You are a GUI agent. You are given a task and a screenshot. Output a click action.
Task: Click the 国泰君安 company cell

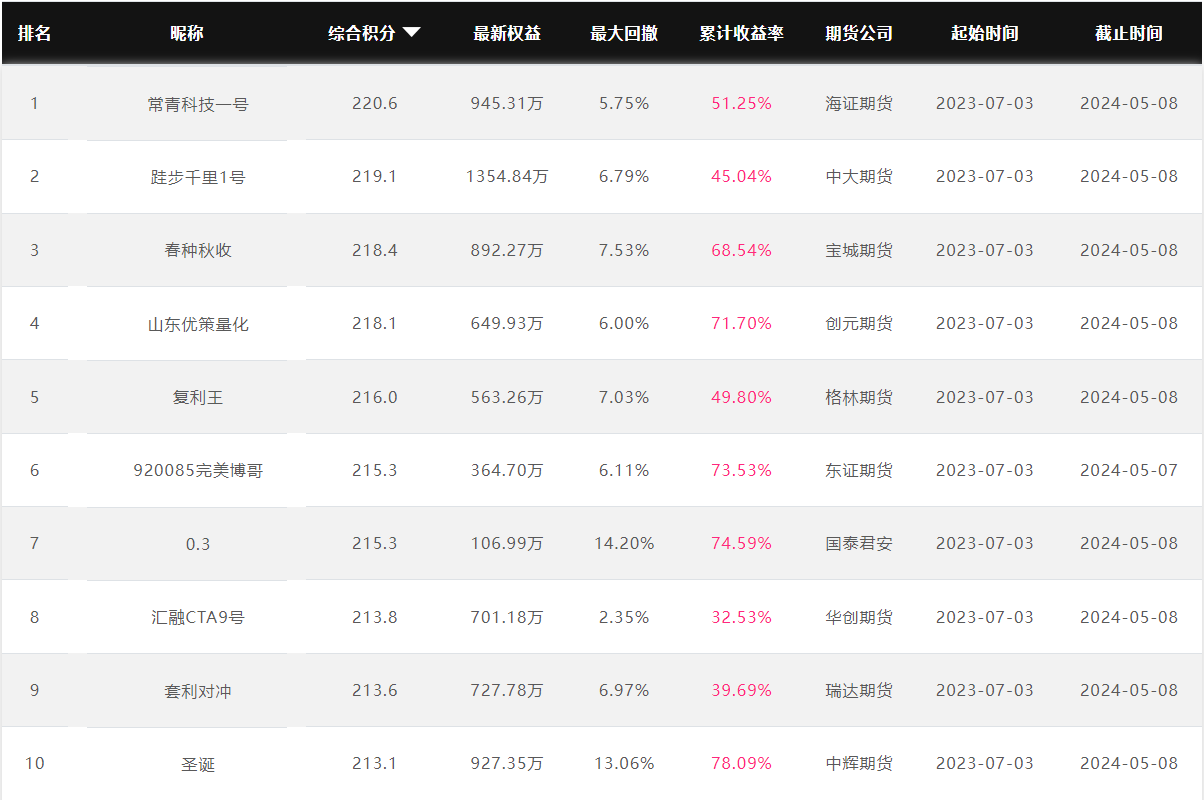coord(859,543)
